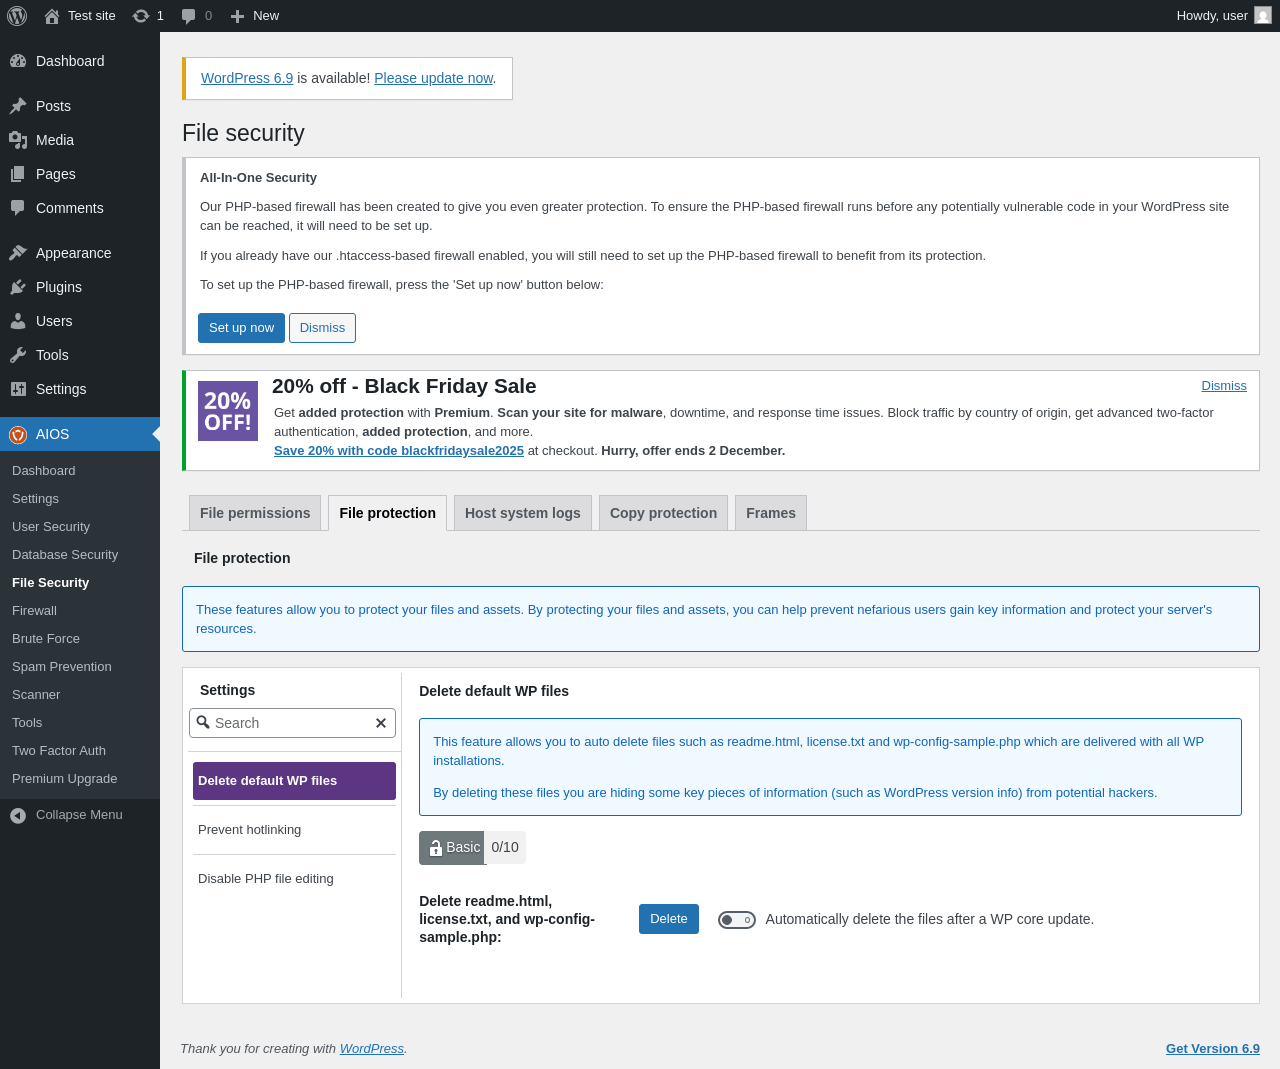The height and width of the screenshot is (1069, 1280).
Task: Expand the Howdy, user account menu
Action: [1212, 16]
